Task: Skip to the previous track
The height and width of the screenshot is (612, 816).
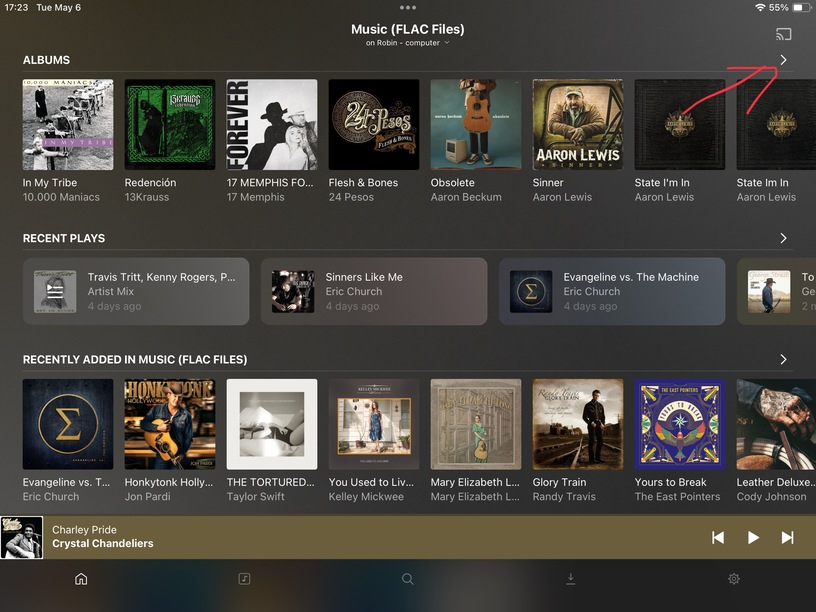Action: point(718,538)
